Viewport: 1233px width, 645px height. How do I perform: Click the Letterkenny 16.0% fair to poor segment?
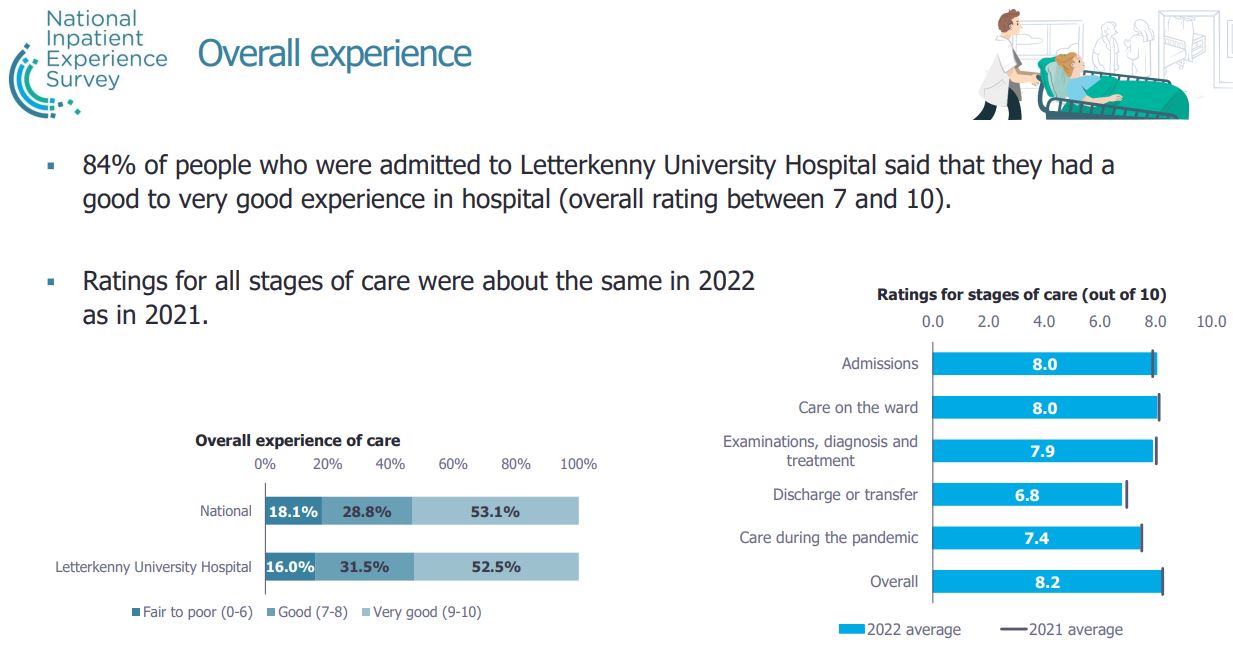click(x=290, y=567)
